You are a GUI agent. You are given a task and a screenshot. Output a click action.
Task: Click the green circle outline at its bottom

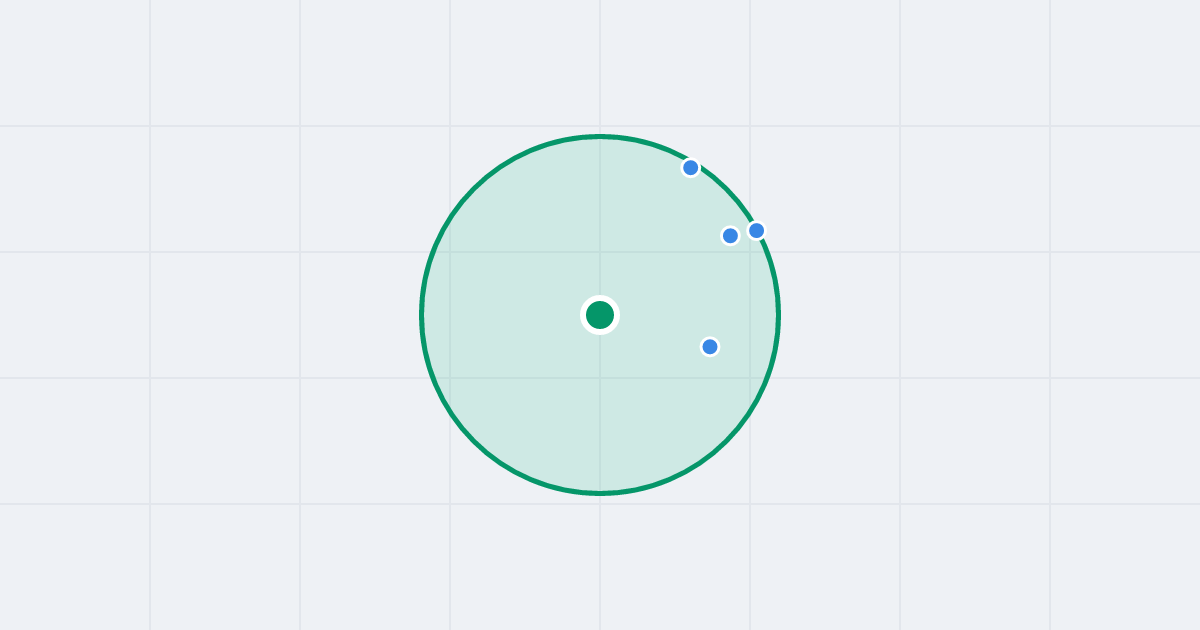tap(600, 493)
